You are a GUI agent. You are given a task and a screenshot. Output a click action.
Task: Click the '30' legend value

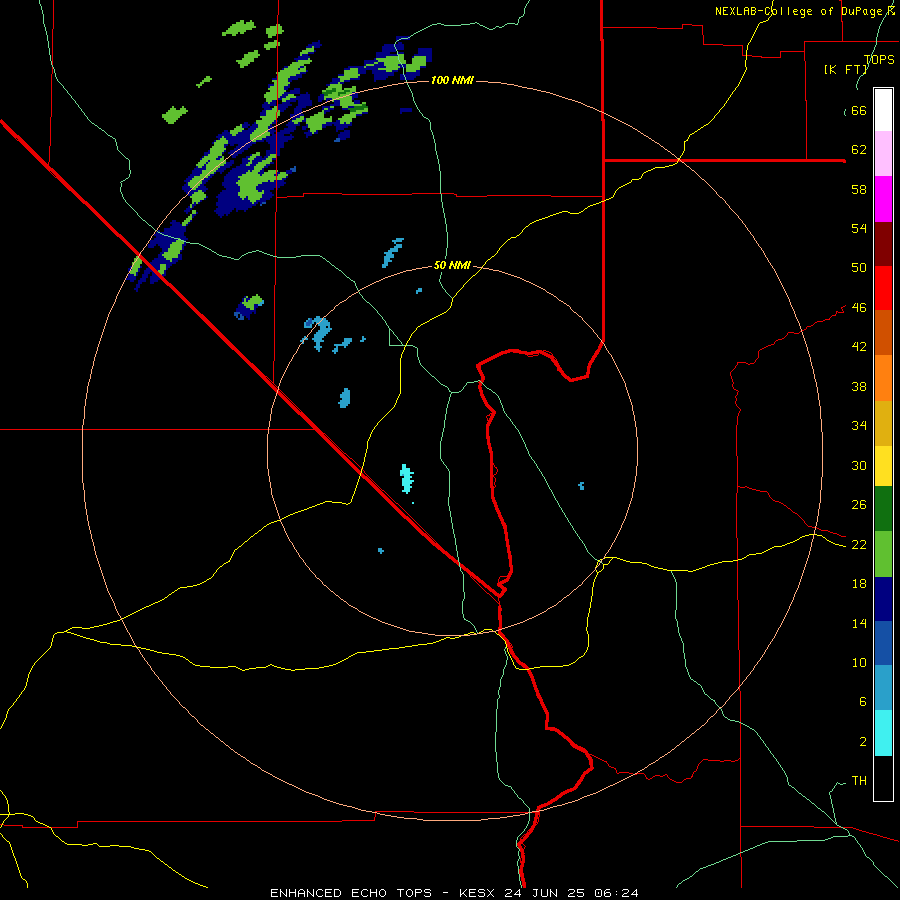pos(859,465)
